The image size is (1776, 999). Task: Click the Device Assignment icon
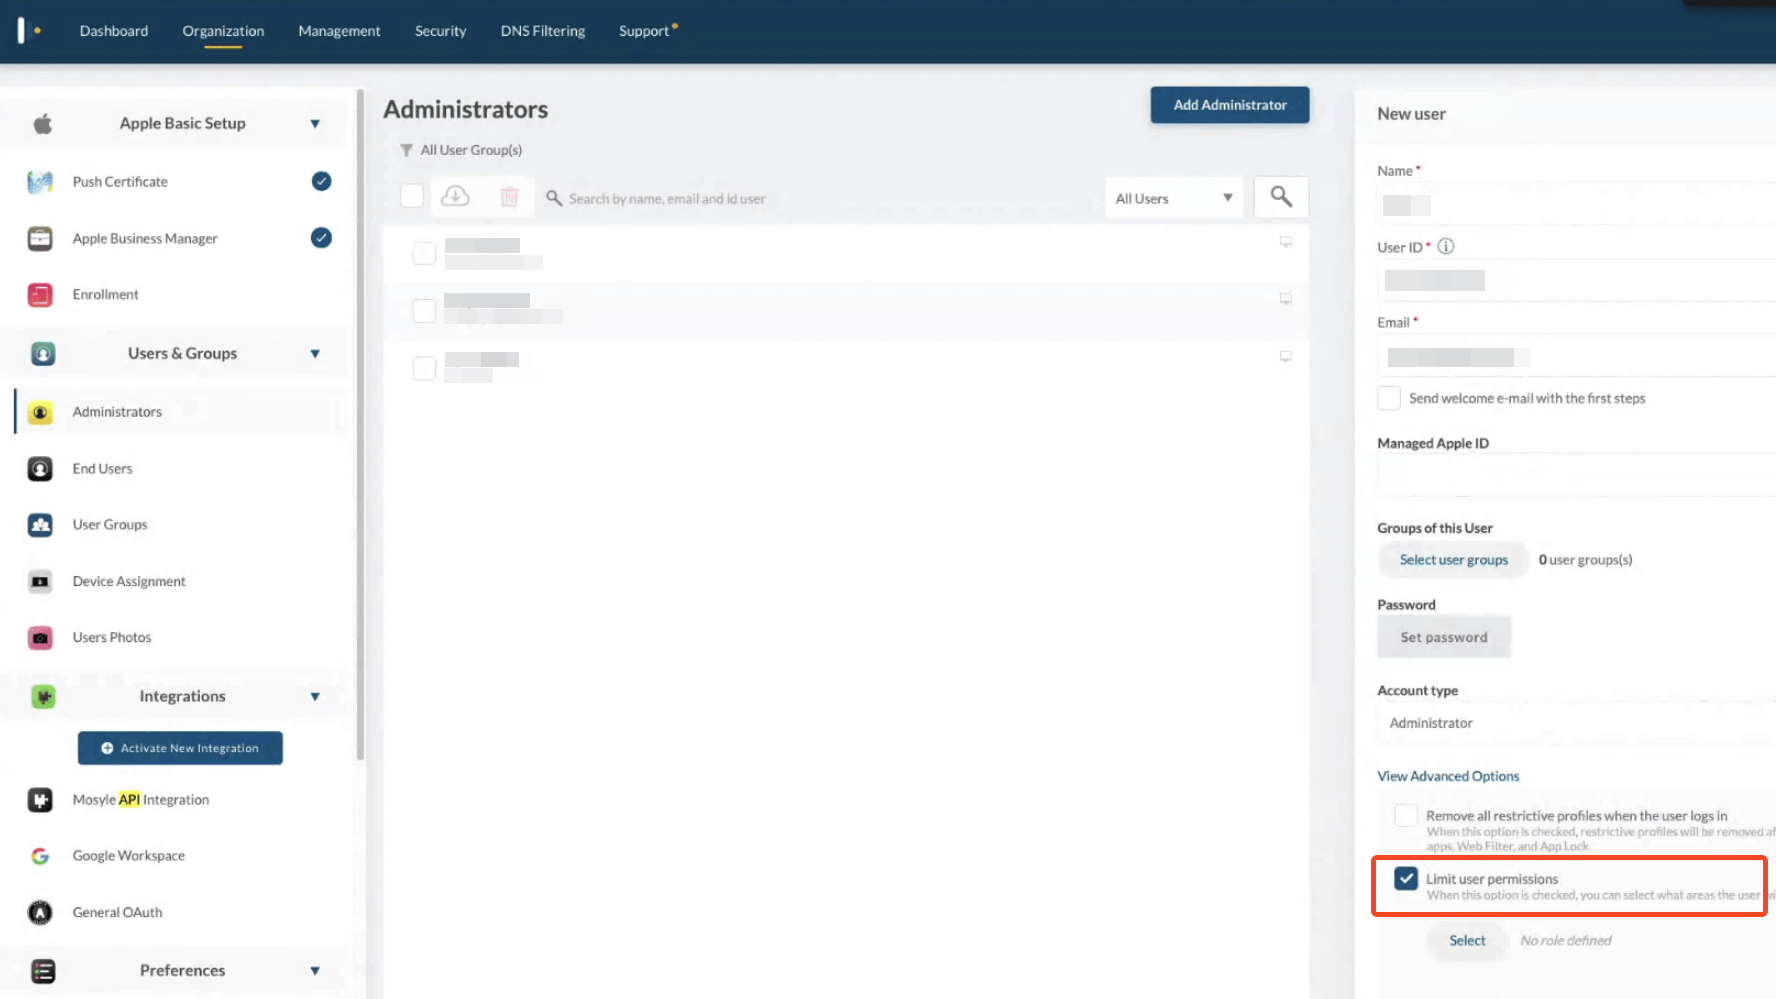click(40, 582)
